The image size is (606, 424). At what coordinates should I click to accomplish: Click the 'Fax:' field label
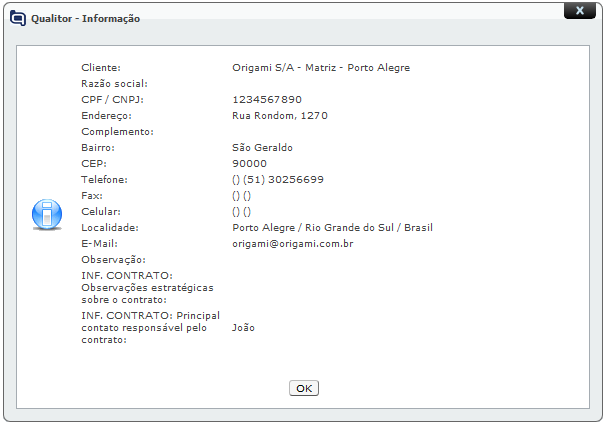click(x=91, y=195)
